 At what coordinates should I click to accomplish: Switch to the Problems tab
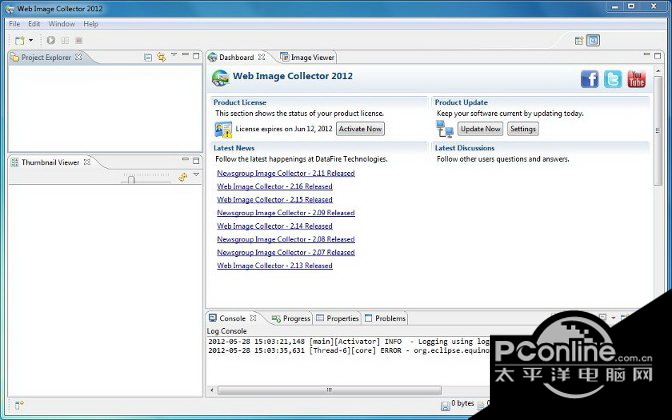(385, 318)
